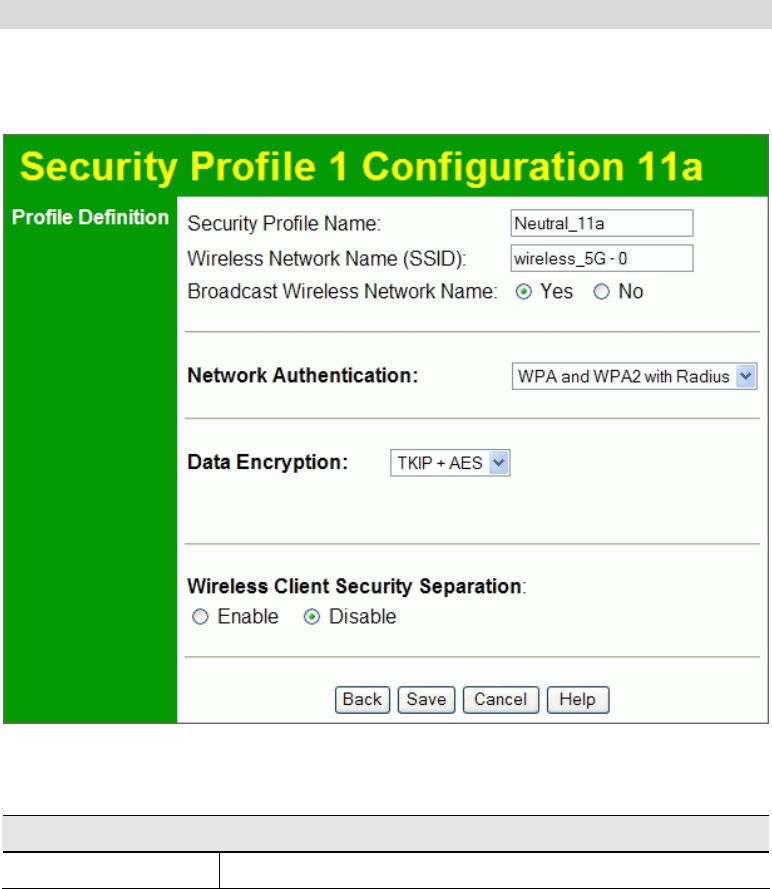Click the Broadcast Wireless Network Name label
772x889 pixels.
[x=342, y=292]
